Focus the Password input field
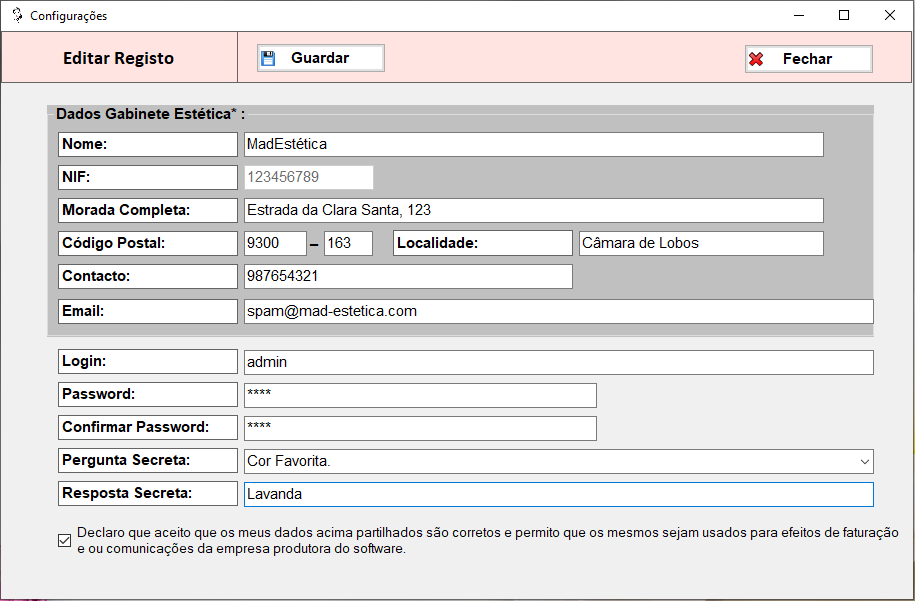The width and height of the screenshot is (915, 601). (420, 395)
